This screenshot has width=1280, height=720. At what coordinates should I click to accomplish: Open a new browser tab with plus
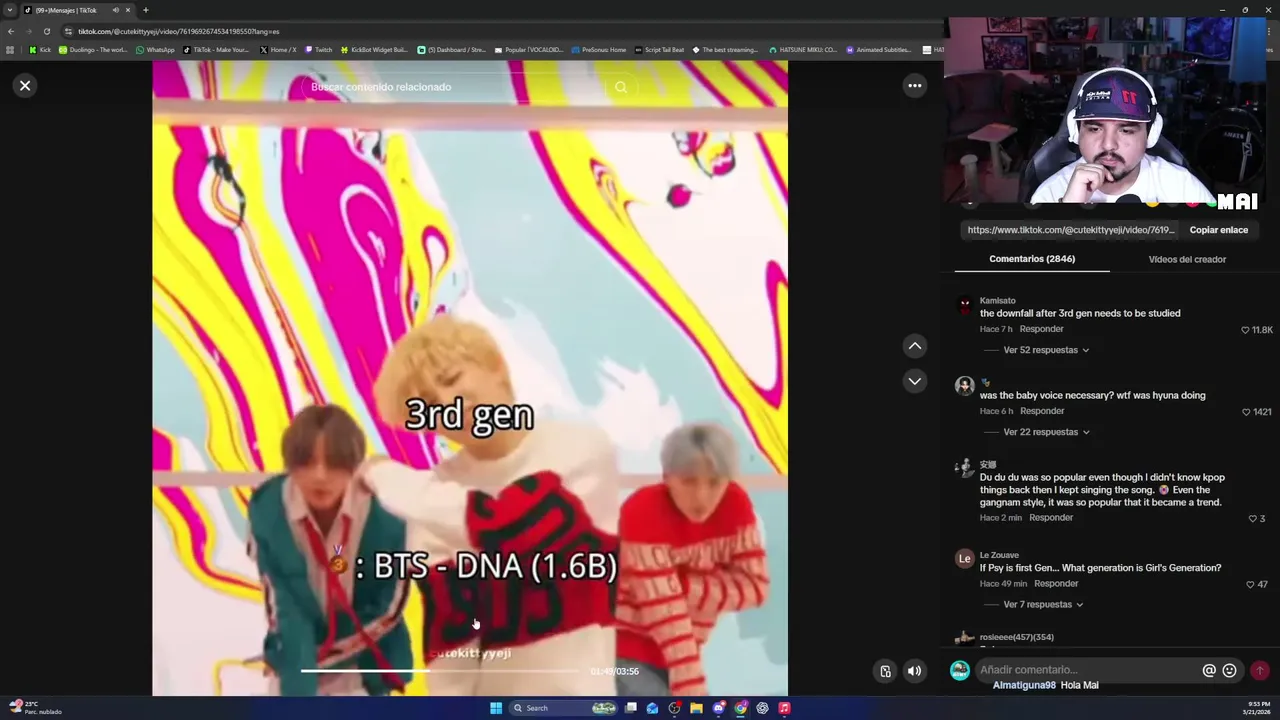click(145, 10)
